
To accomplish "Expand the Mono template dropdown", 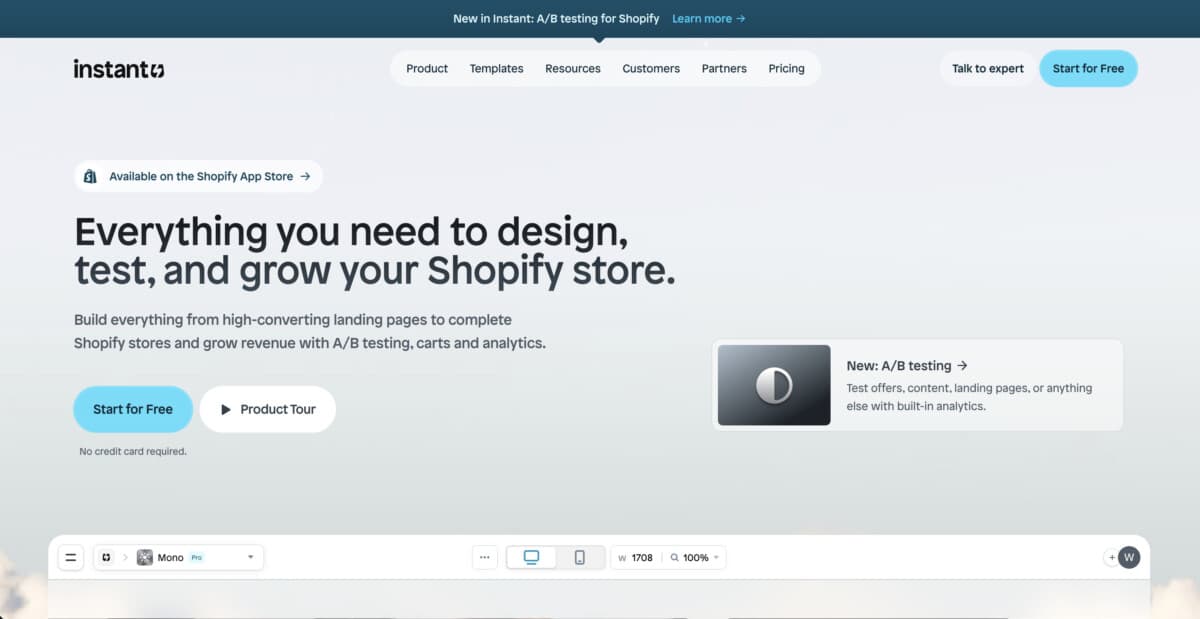I will point(250,557).
